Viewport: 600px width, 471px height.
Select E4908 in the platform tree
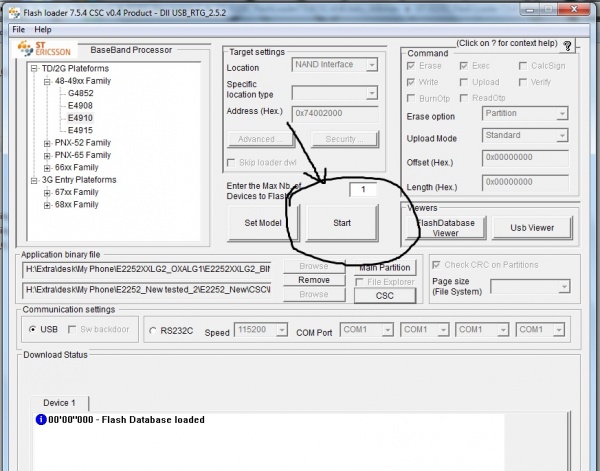point(80,105)
